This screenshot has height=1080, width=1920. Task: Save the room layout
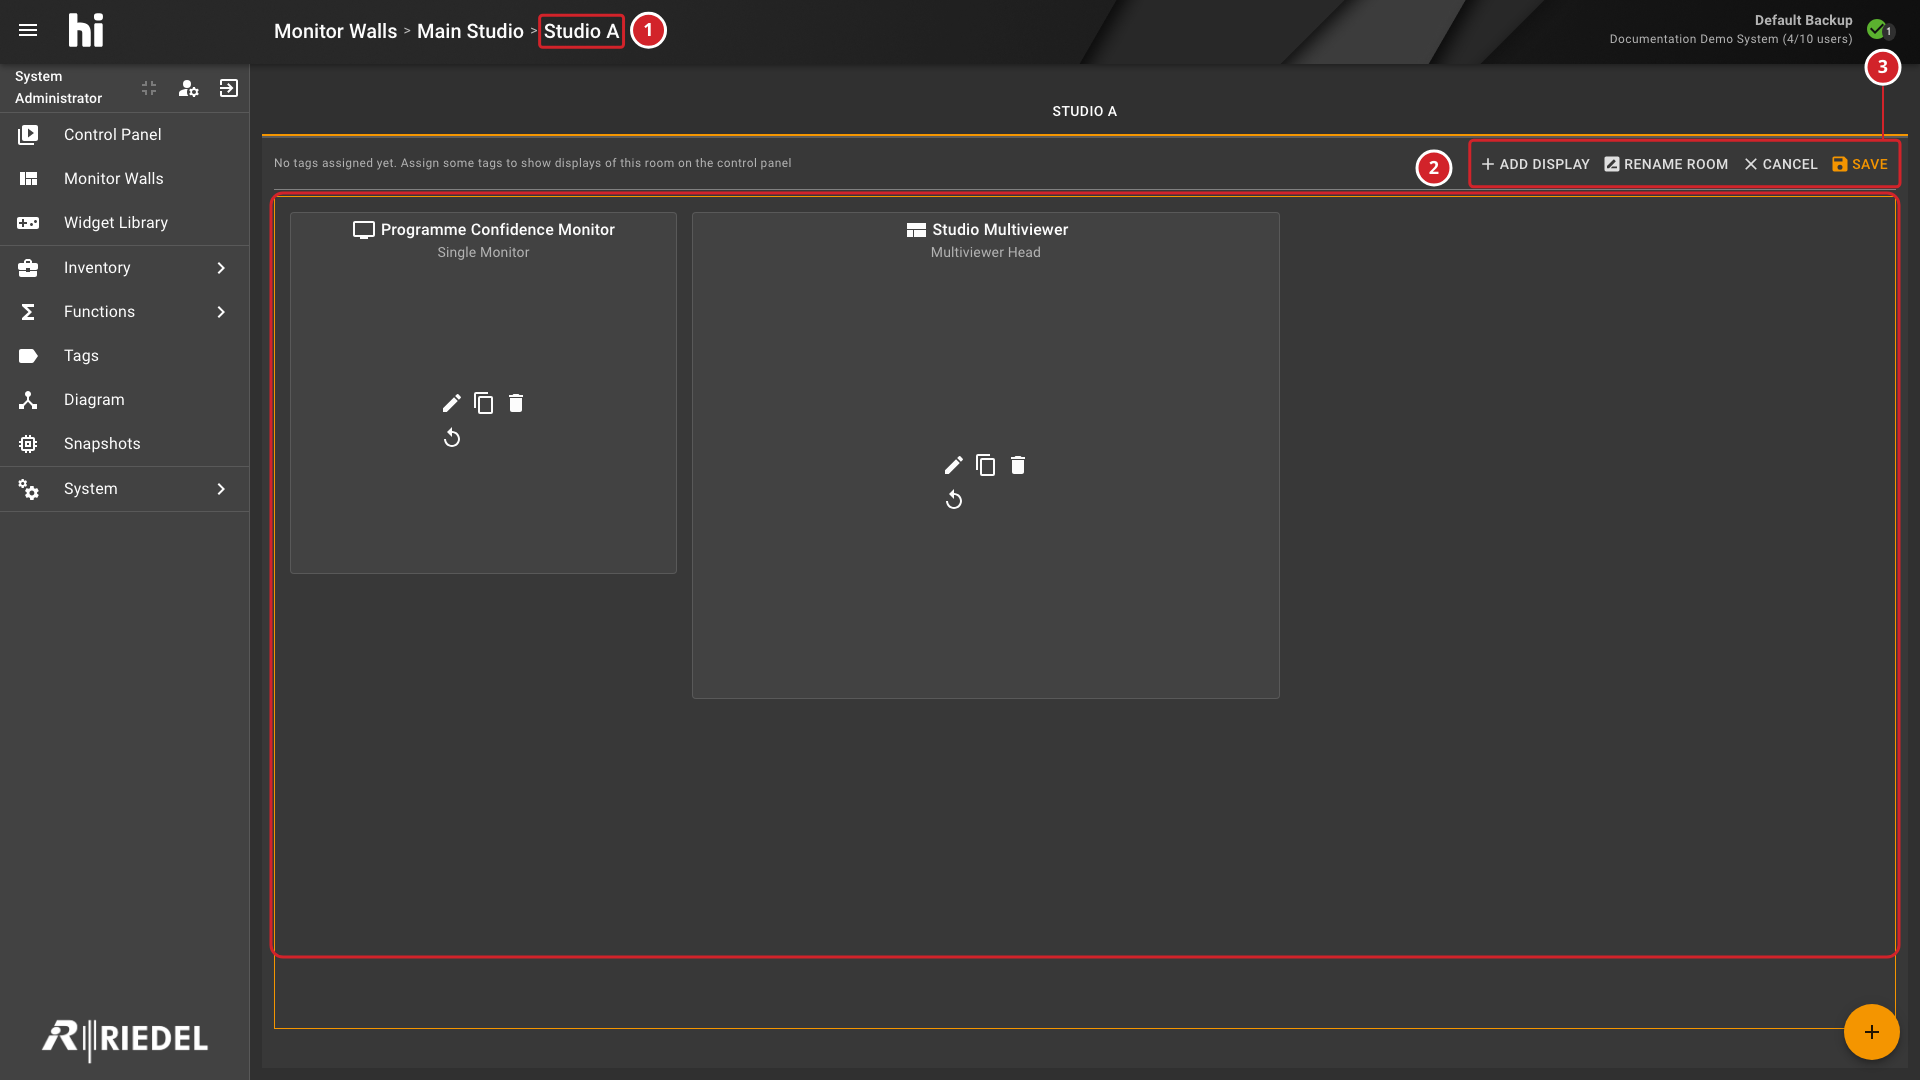1860,164
